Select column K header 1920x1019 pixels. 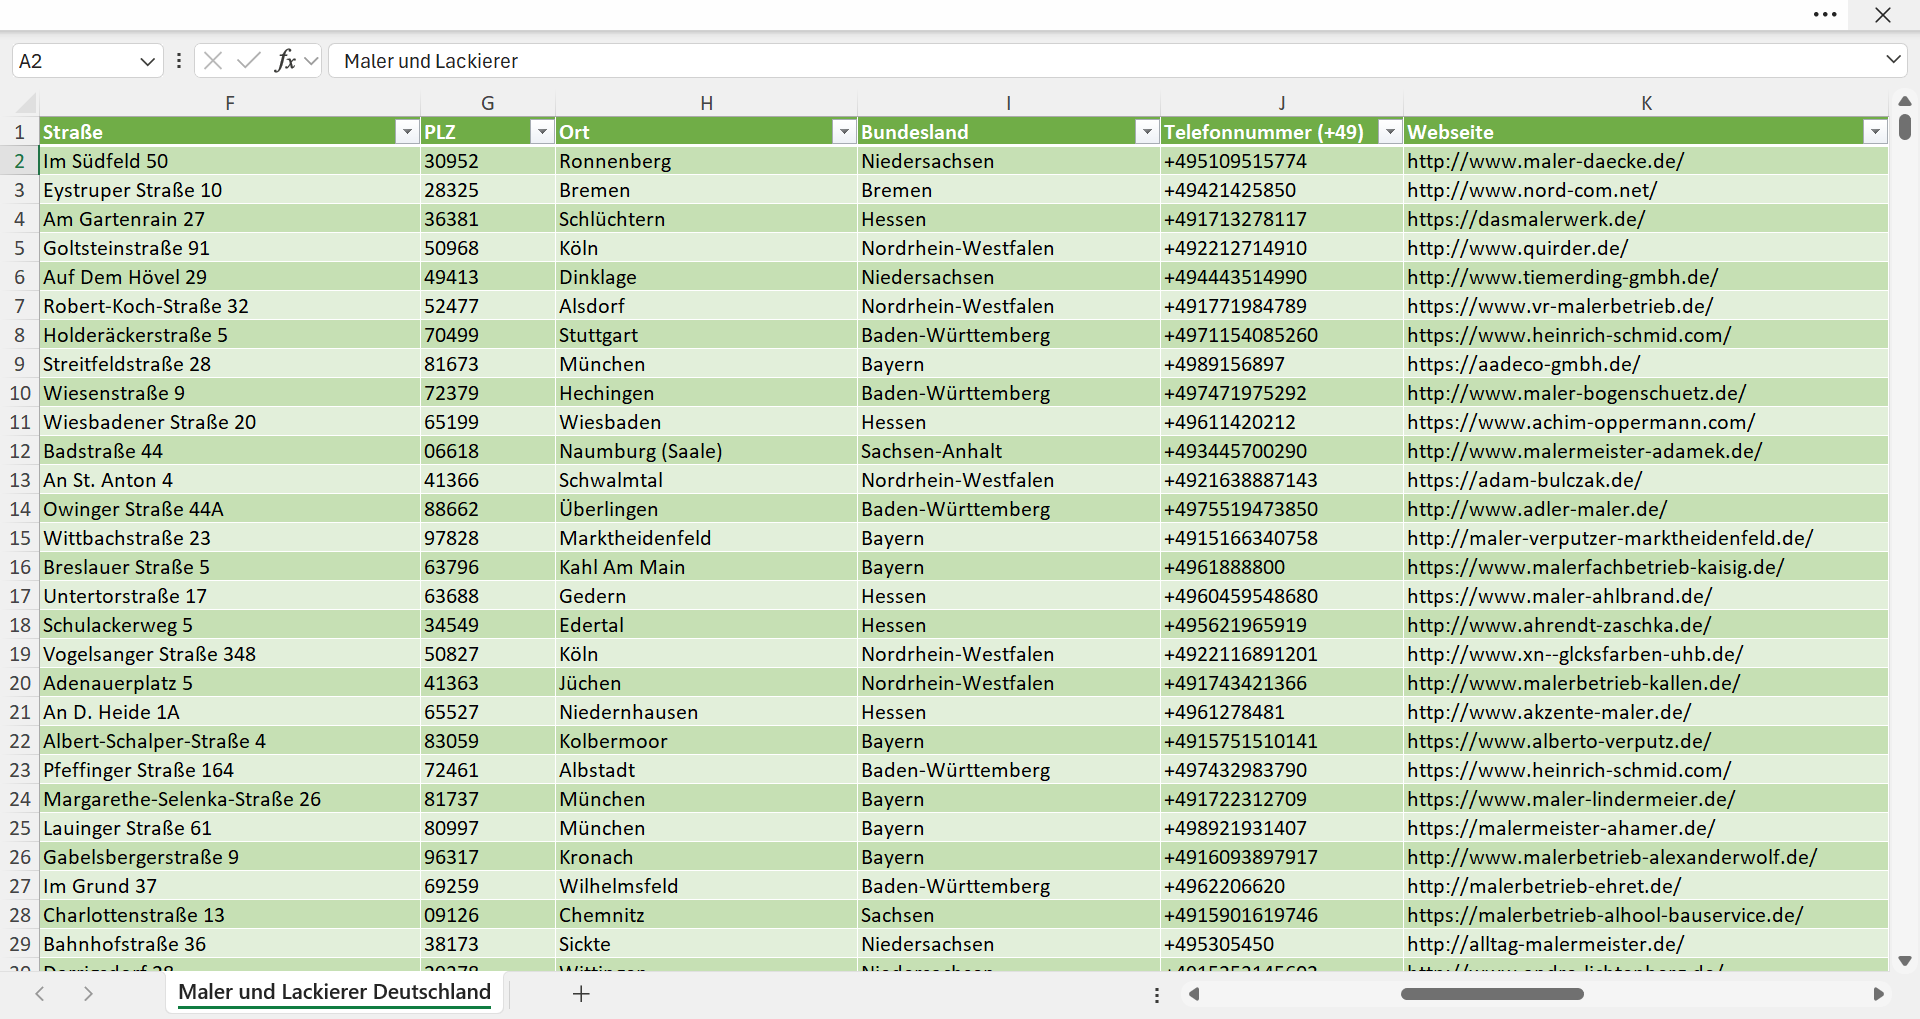[1645, 103]
